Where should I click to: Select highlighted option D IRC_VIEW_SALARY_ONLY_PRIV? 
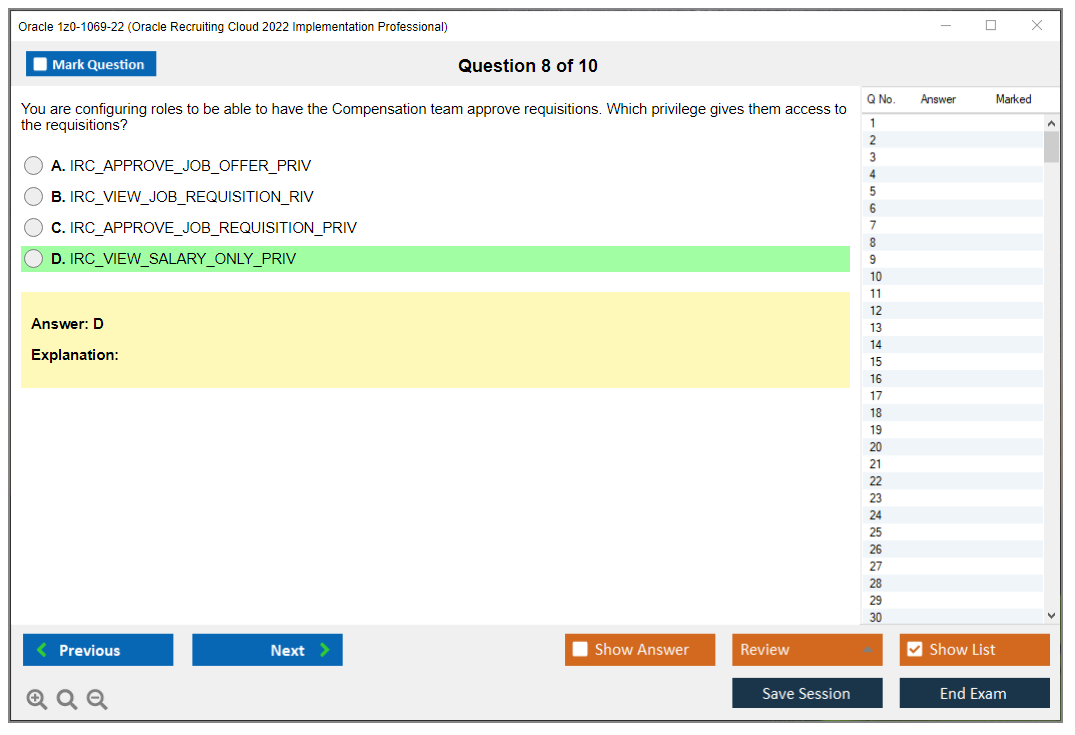coord(33,258)
